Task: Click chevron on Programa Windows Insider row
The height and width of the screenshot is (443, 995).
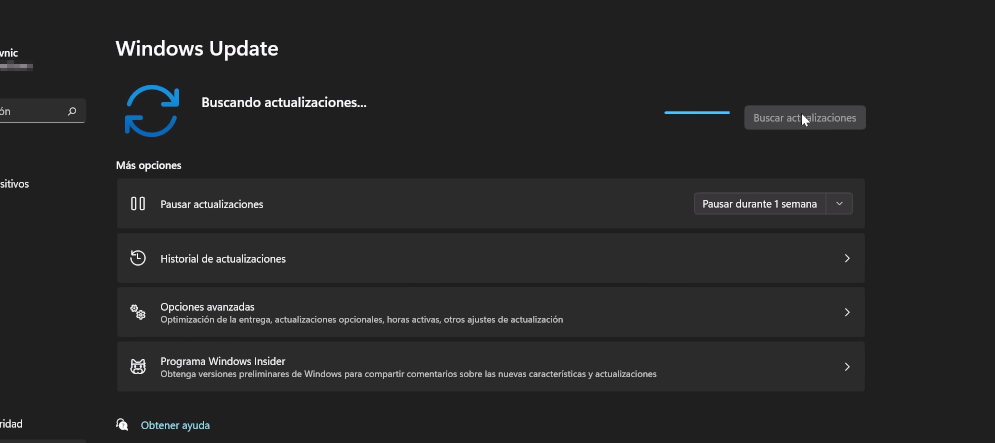Action: [846, 367]
